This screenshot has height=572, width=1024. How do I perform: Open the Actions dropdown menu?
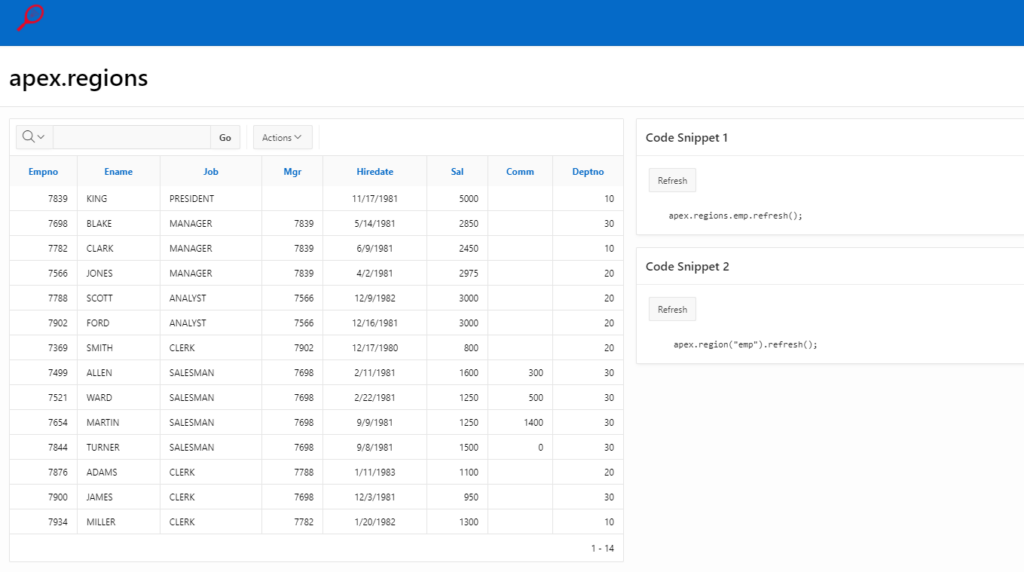coord(282,137)
